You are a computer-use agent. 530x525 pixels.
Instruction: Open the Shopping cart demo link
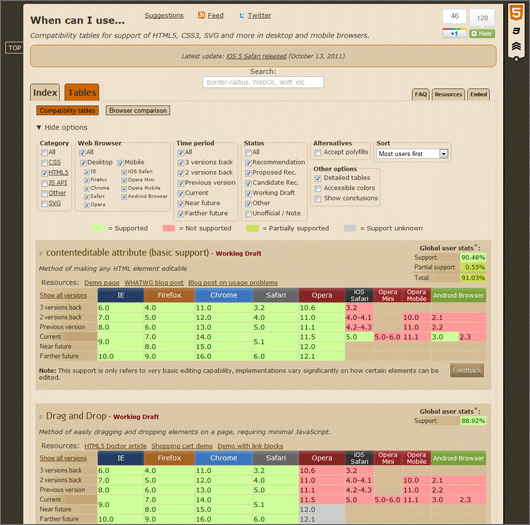pyautogui.click(x=182, y=446)
